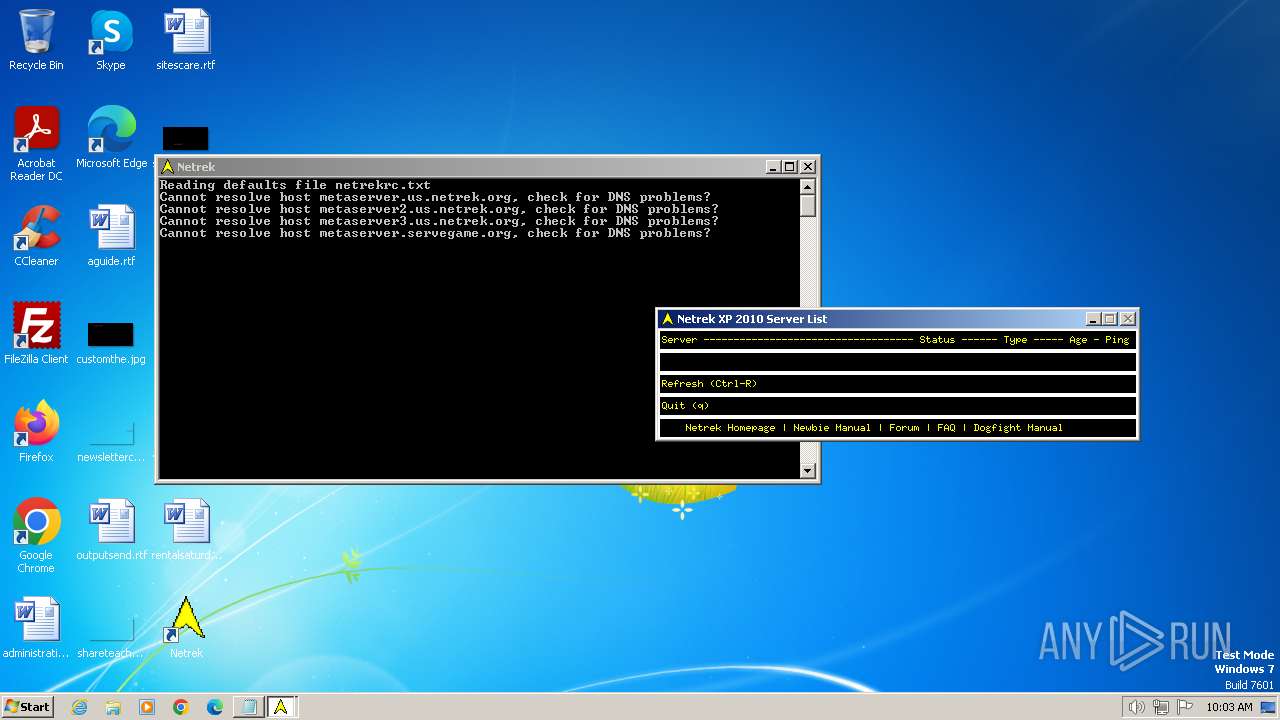Click the empty server row in list
The height and width of the screenshot is (720, 1280).
pyautogui.click(x=898, y=362)
